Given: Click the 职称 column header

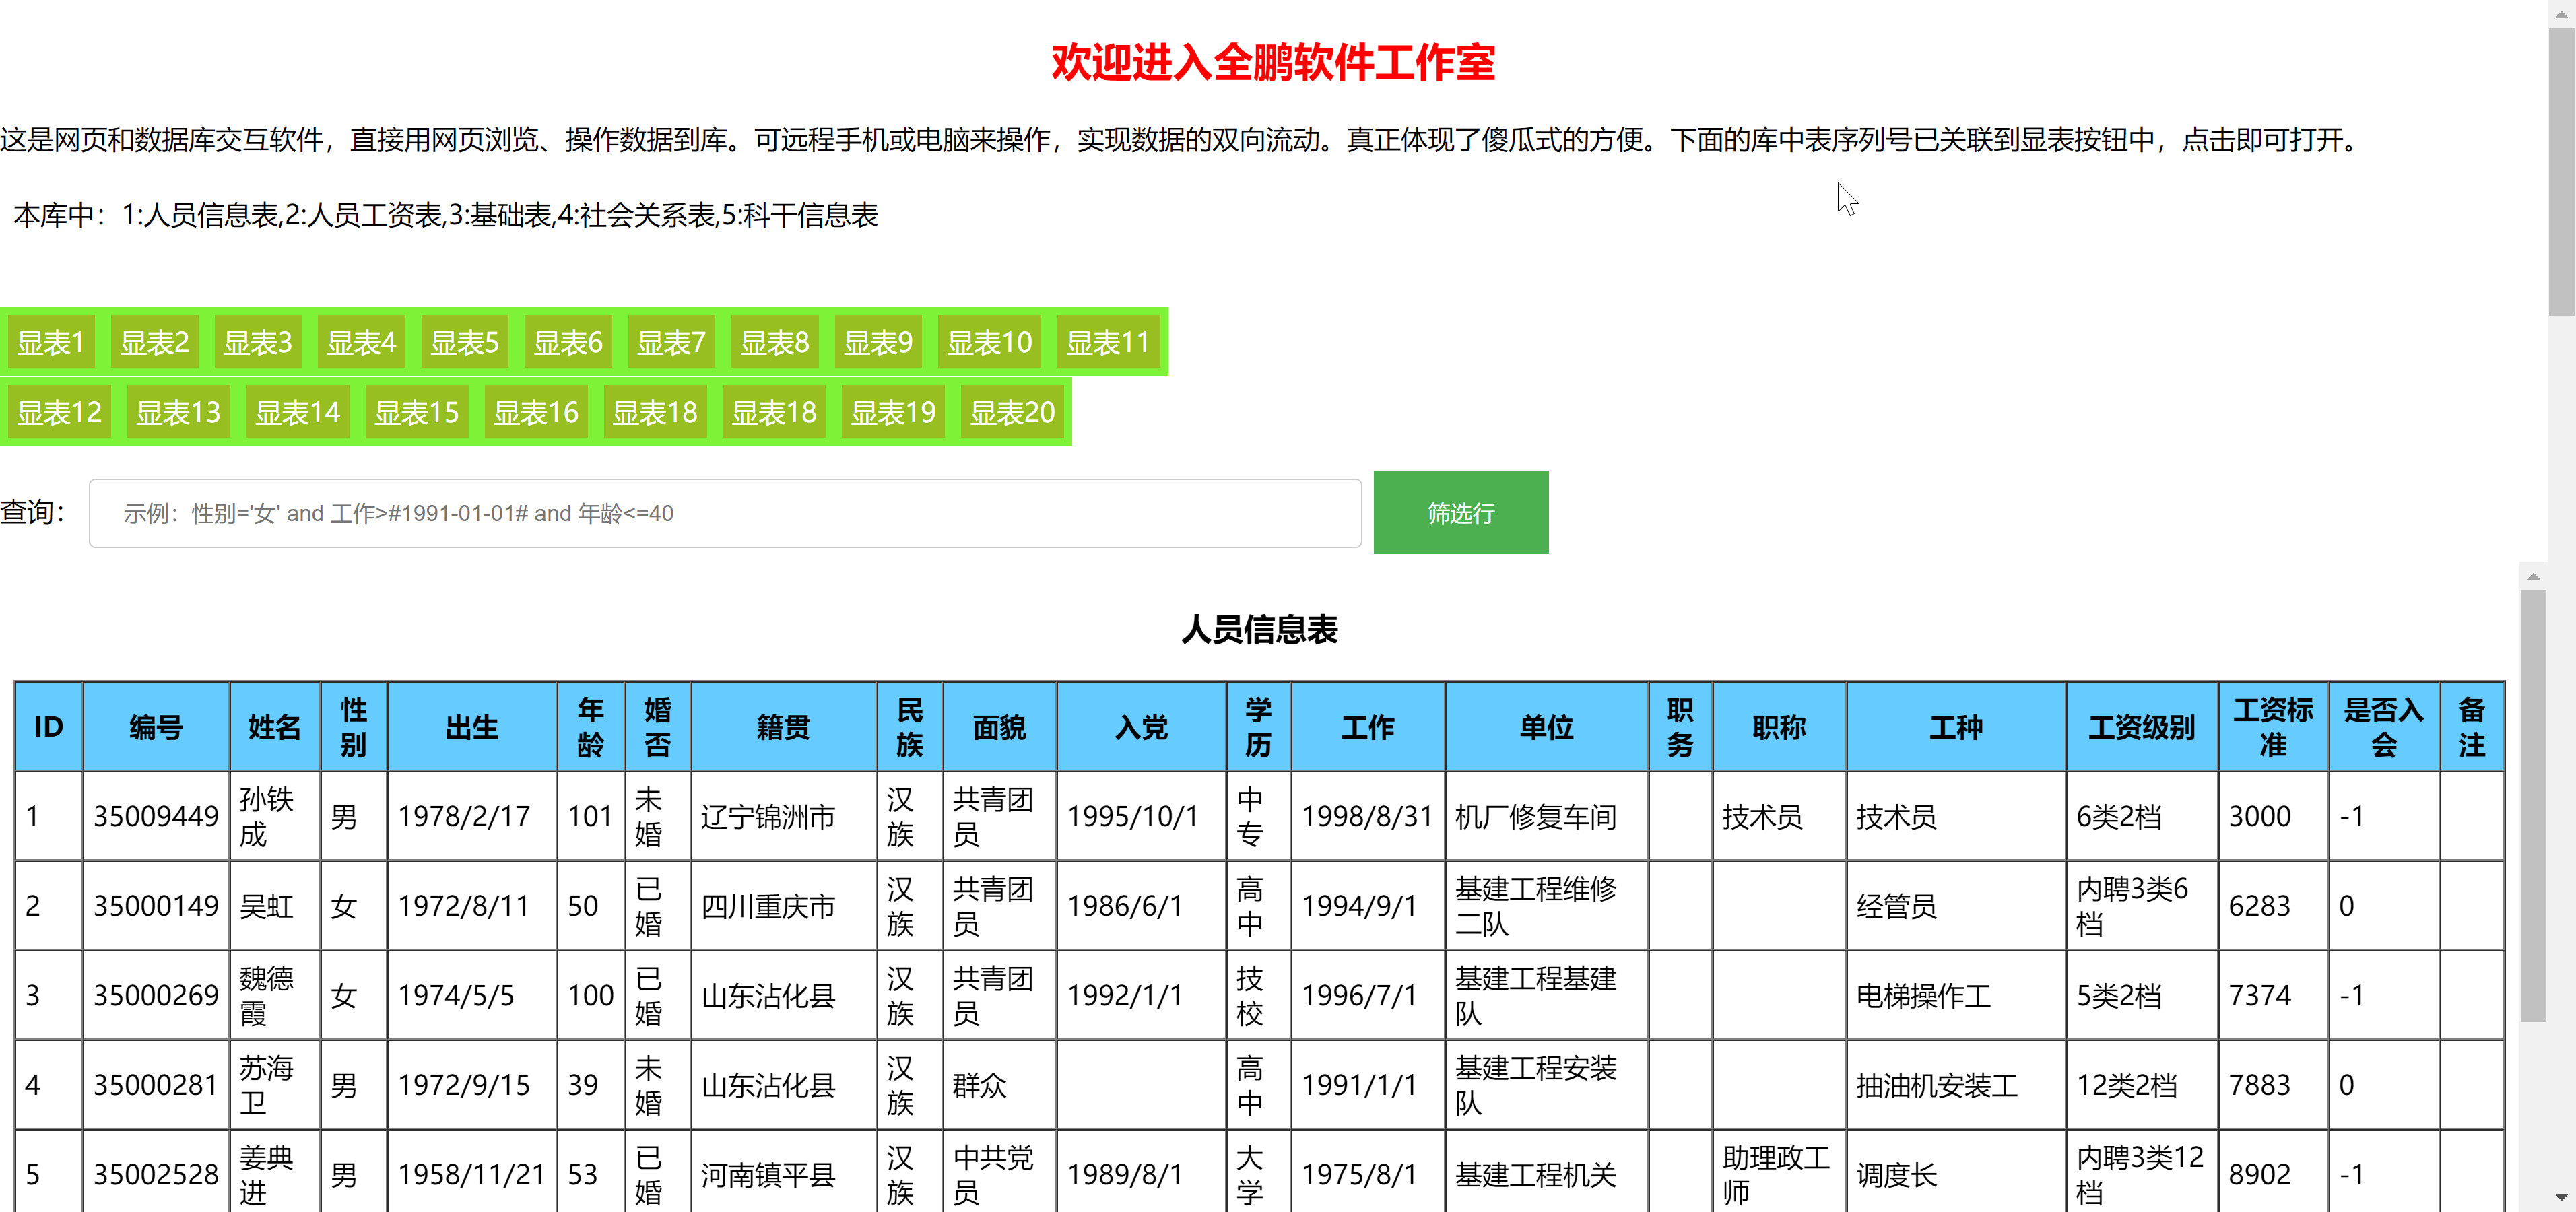Looking at the screenshot, I should pyautogui.click(x=1780, y=727).
